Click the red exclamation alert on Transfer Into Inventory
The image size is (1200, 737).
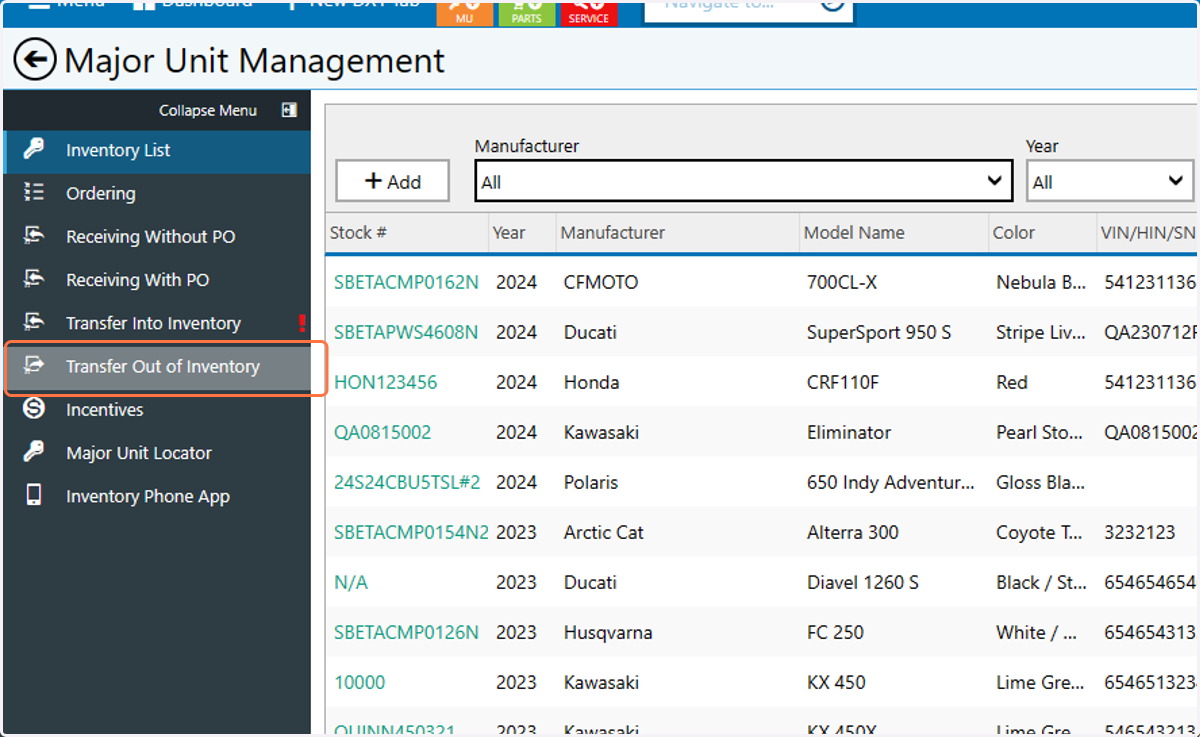302,323
